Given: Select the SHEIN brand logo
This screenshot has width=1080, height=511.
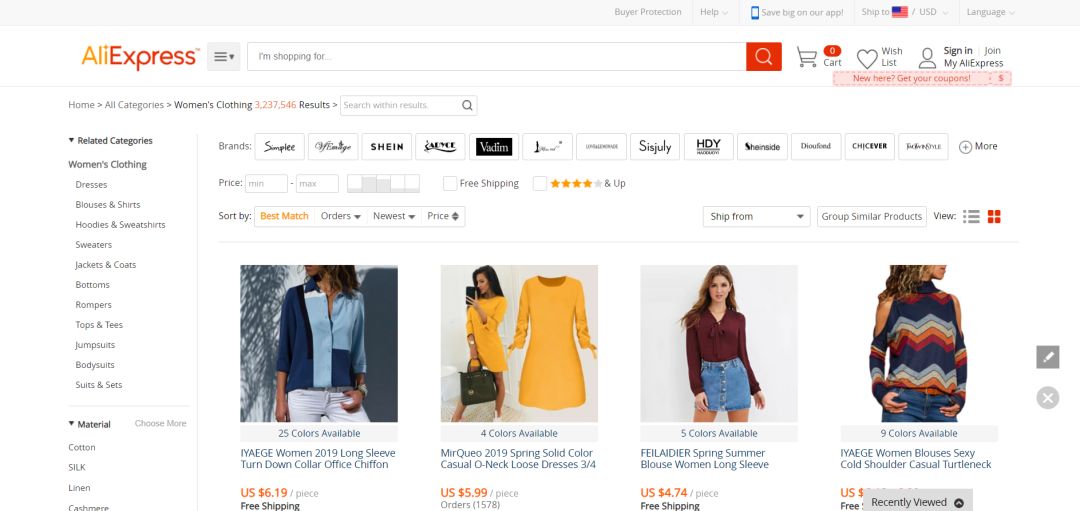Looking at the screenshot, I should (x=386, y=147).
